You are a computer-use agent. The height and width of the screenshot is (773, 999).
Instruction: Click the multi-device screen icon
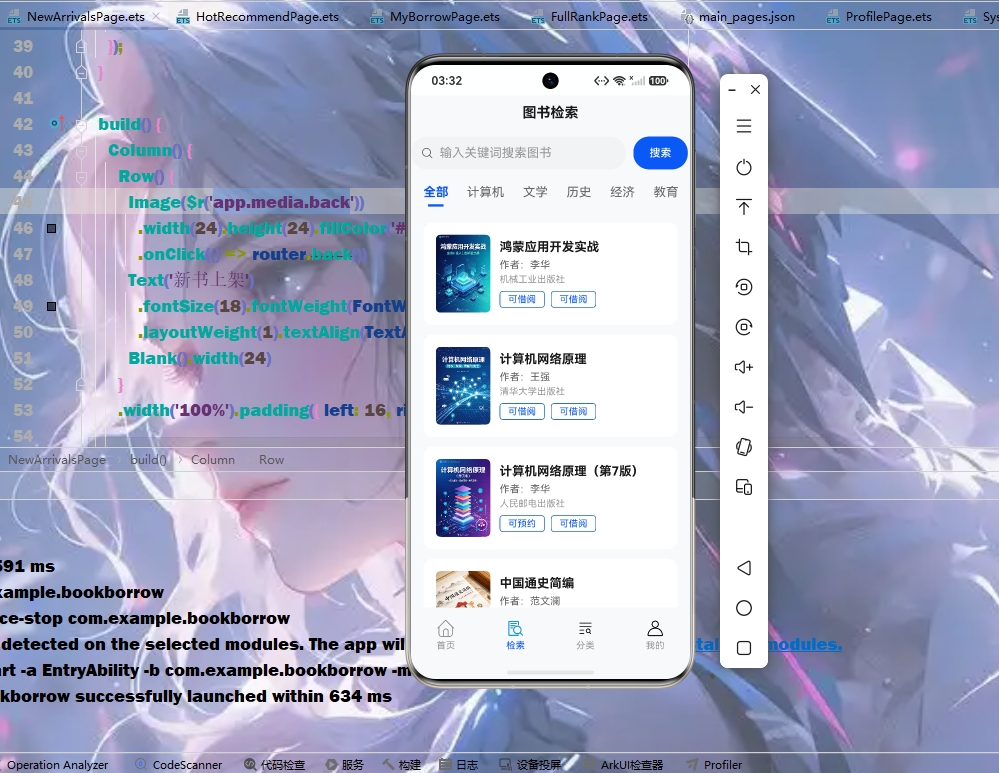tap(744, 487)
